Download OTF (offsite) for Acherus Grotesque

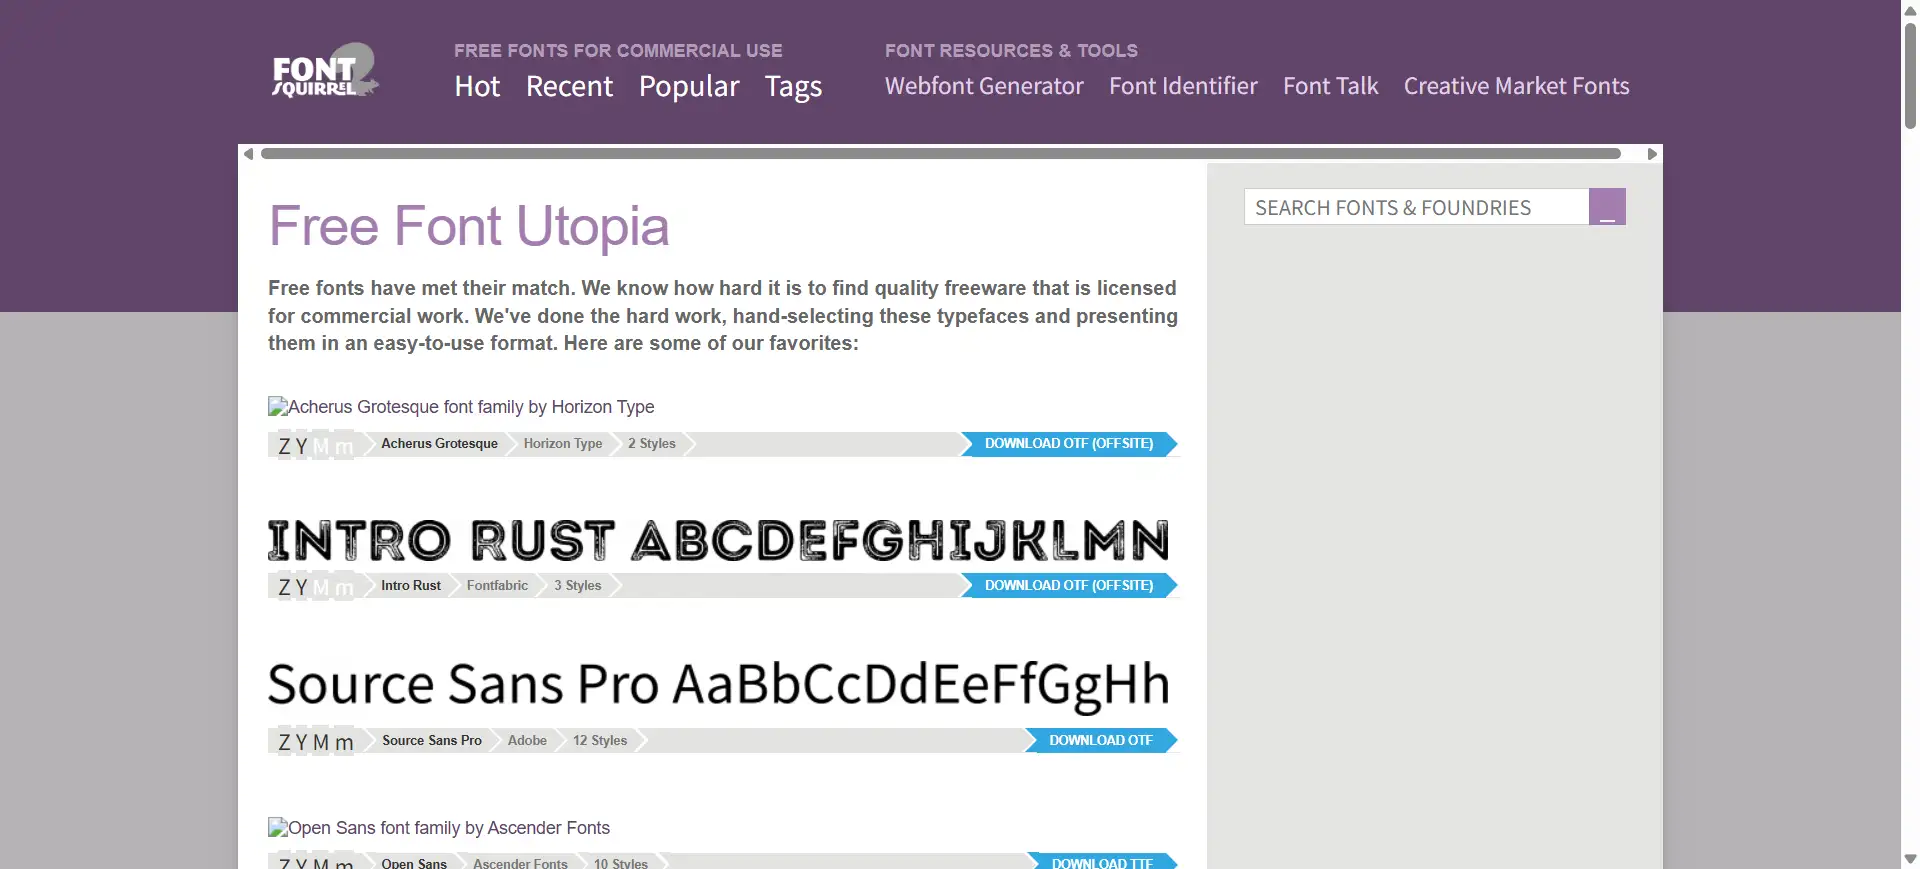pos(1069,443)
